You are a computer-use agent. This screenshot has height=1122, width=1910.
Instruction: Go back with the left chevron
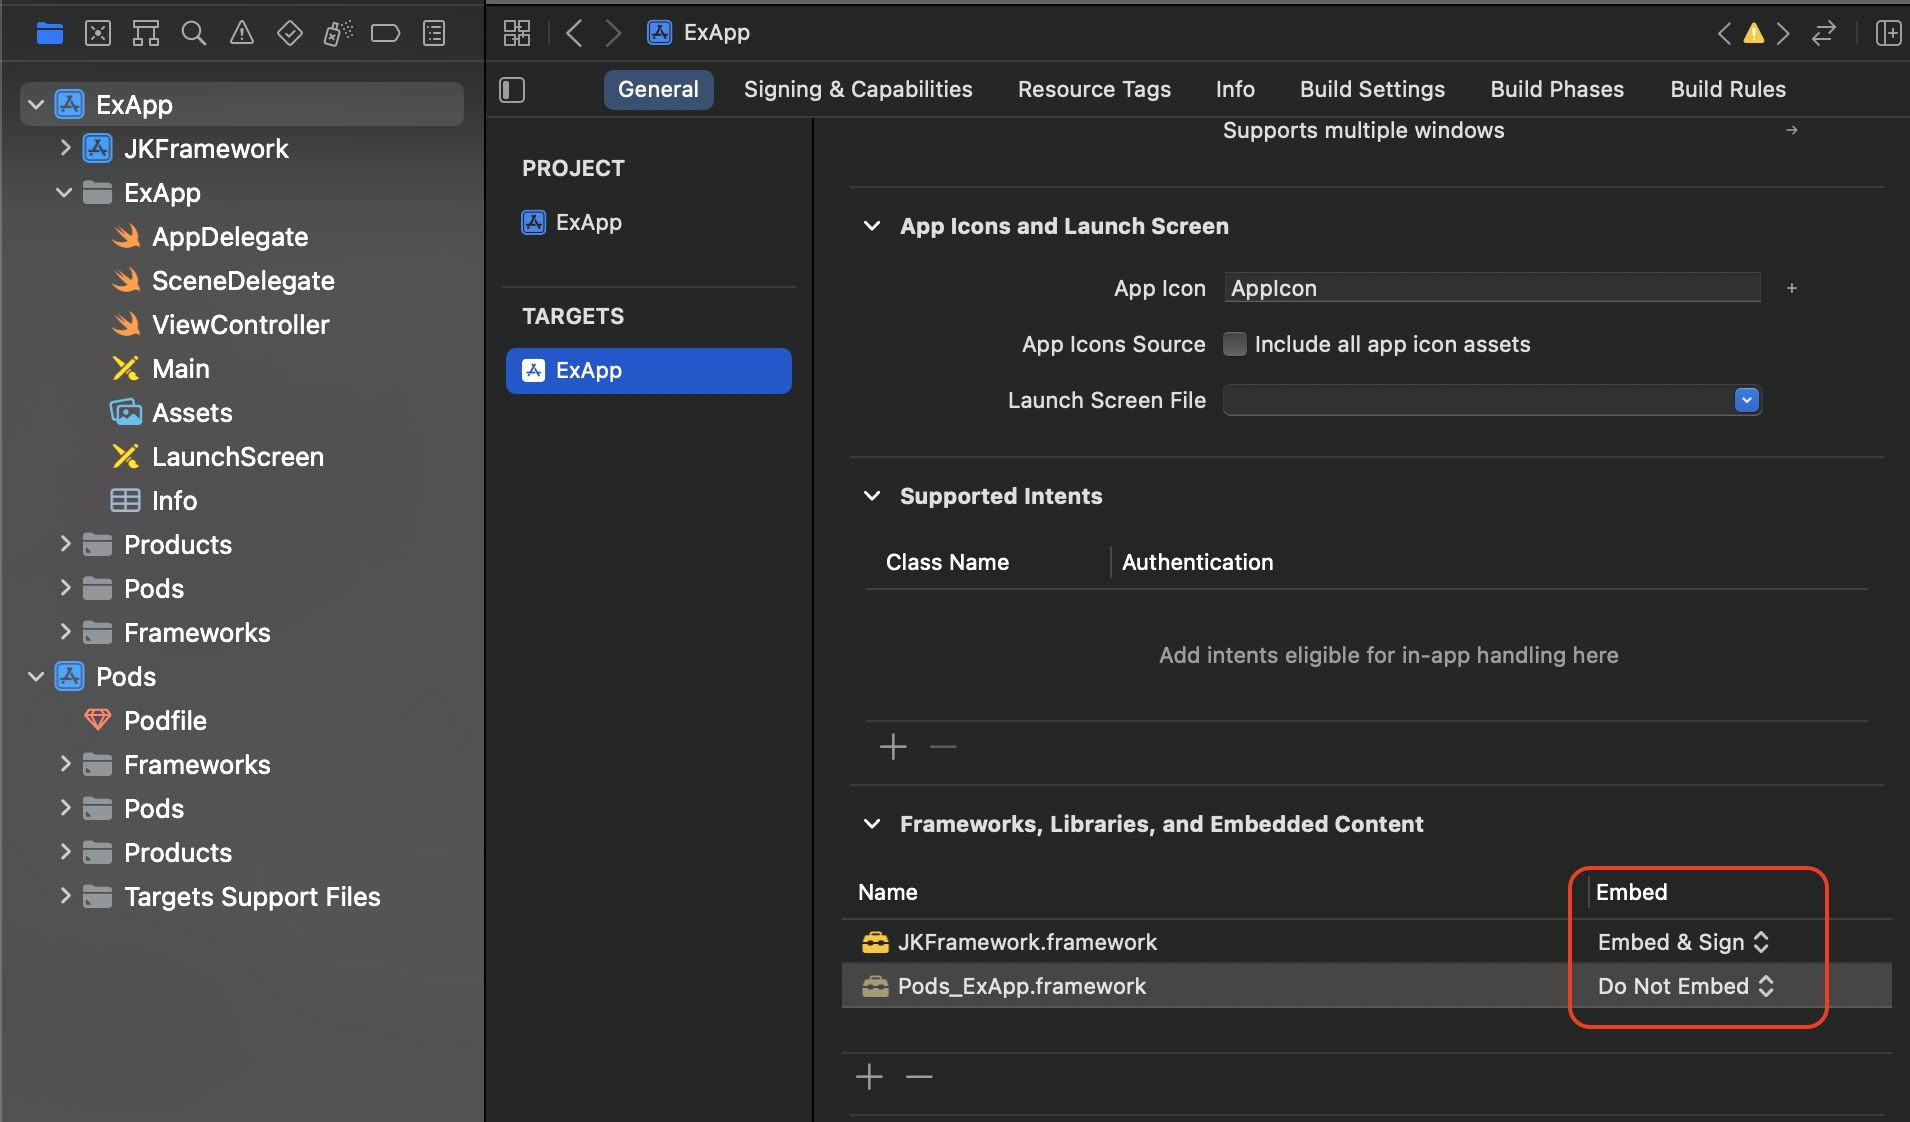pyautogui.click(x=574, y=33)
